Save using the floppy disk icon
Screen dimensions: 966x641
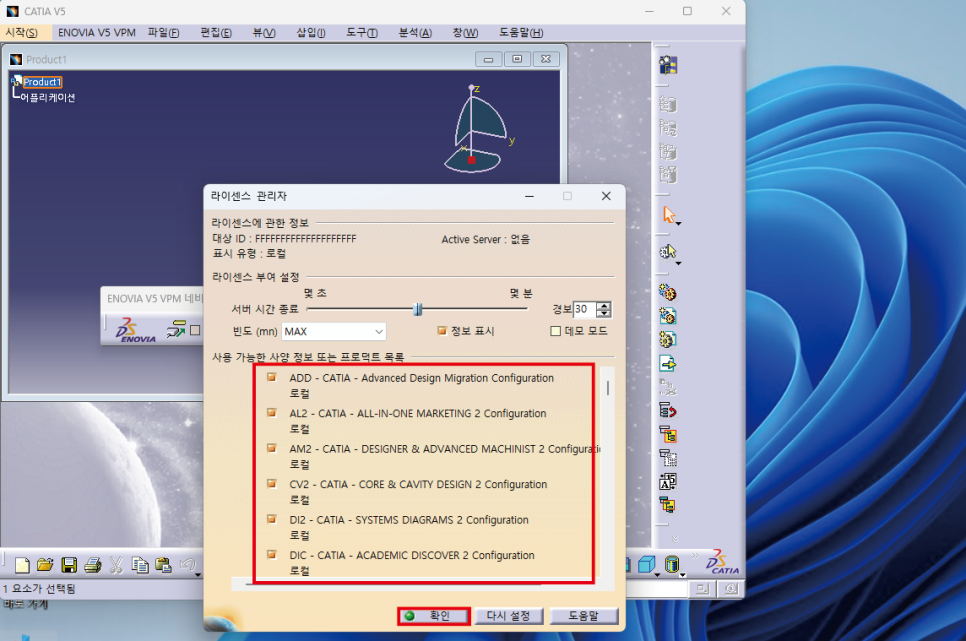pos(69,565)
